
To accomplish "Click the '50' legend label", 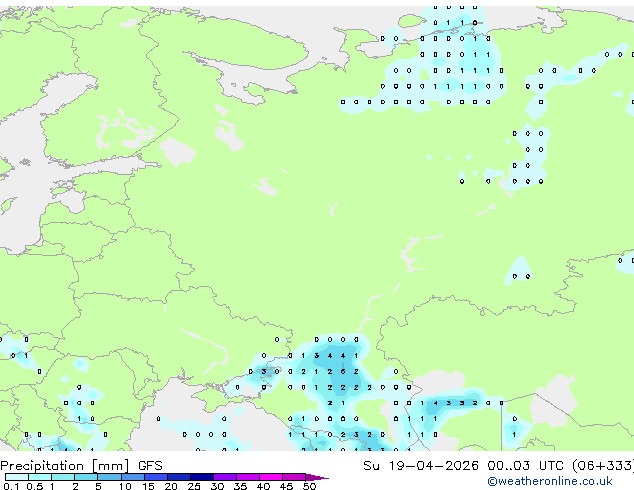I will 309,486.
